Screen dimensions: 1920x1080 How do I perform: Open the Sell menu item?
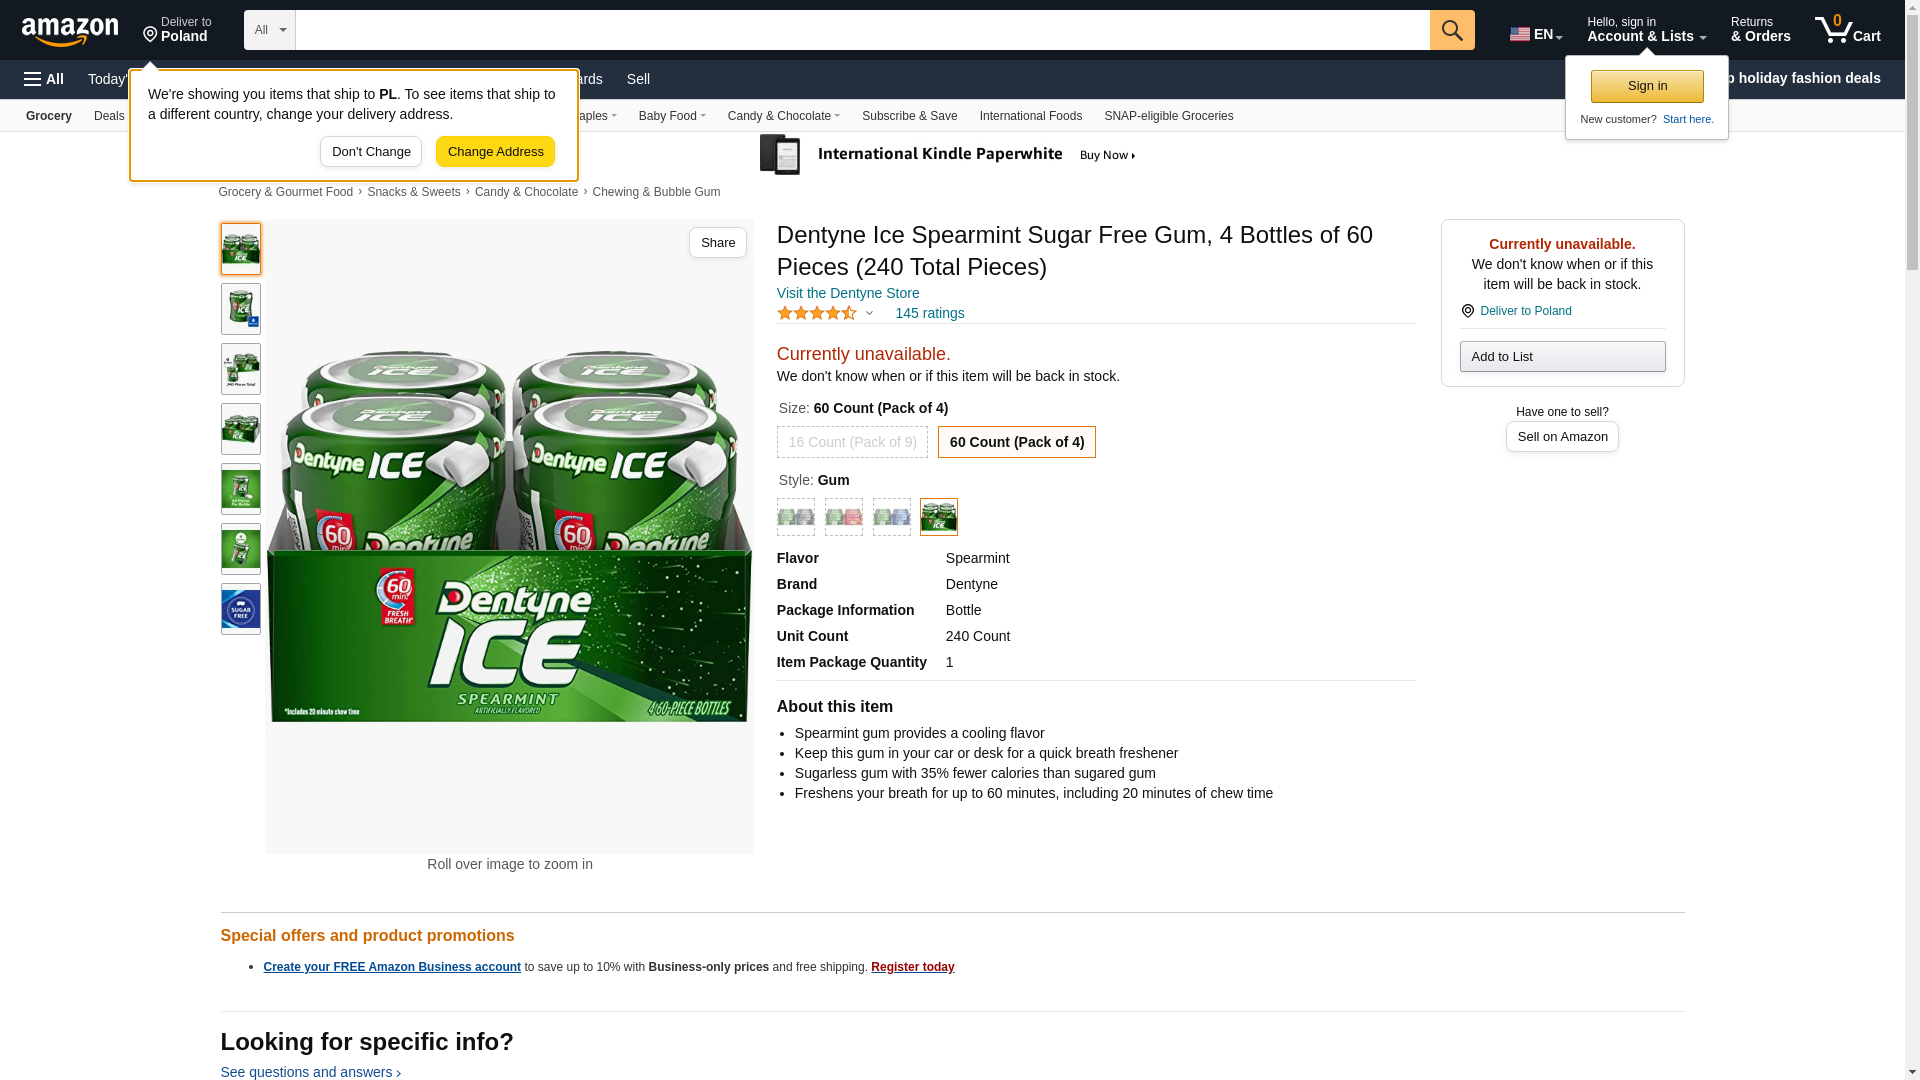pyautogui.click(x=638, y=79)
